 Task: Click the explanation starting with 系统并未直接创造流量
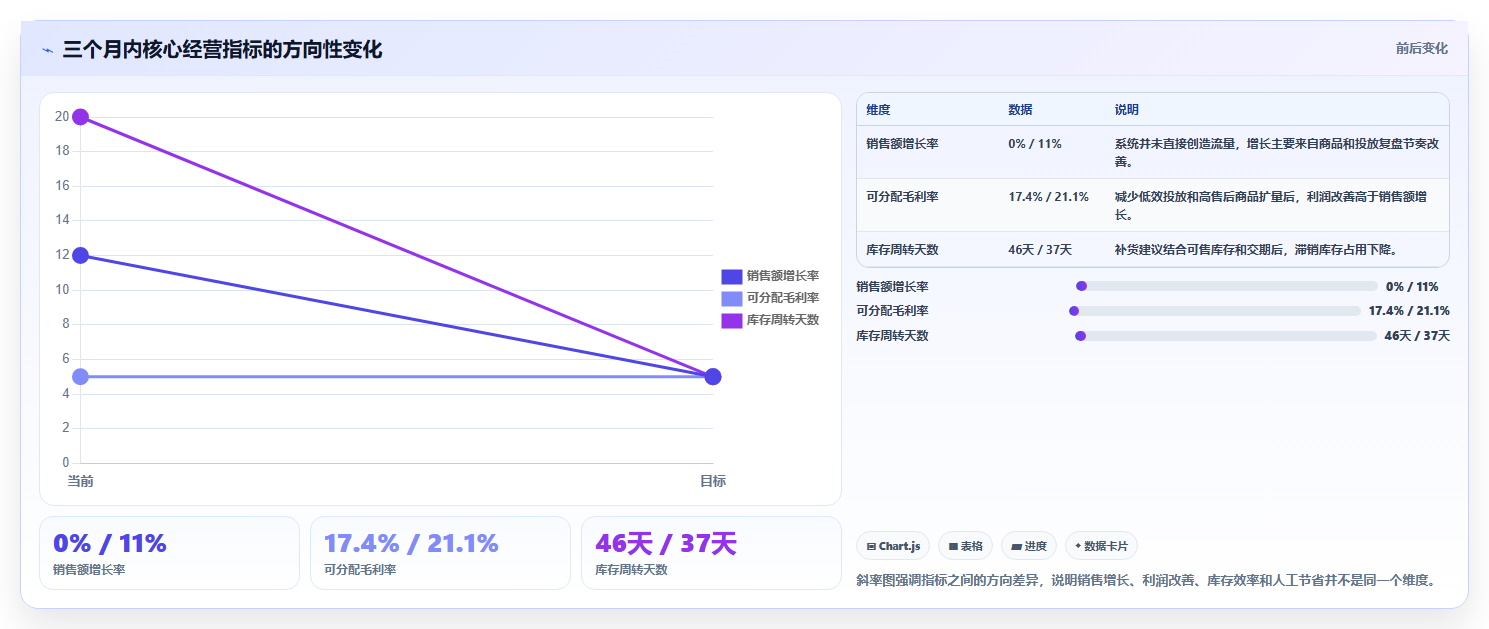(x=1277, y=153)
